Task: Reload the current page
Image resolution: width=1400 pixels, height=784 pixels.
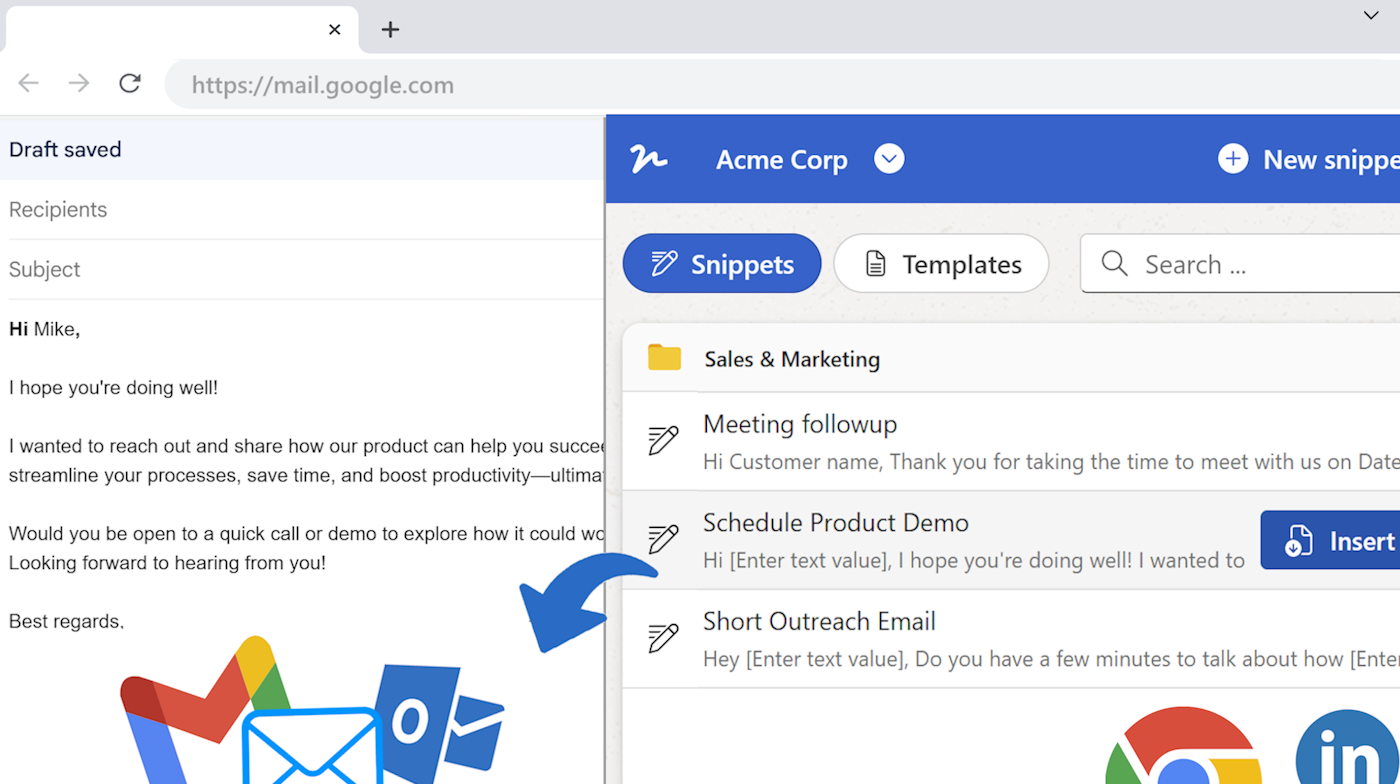Action: 130,83
